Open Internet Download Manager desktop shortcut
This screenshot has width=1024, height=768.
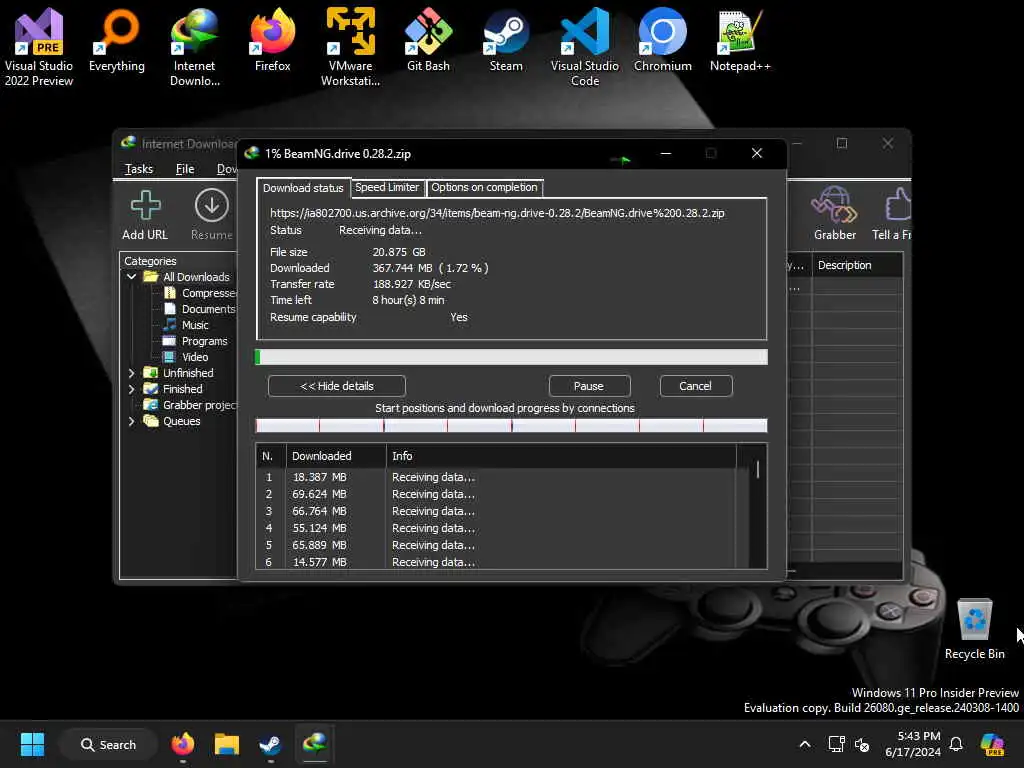click(195, 47)
